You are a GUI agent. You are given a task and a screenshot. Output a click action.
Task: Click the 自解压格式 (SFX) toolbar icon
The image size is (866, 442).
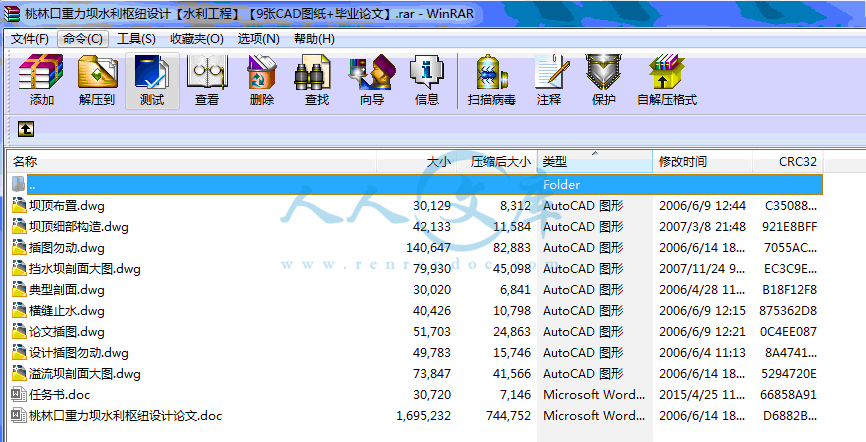pyautogui.click(x=667, y=72)
